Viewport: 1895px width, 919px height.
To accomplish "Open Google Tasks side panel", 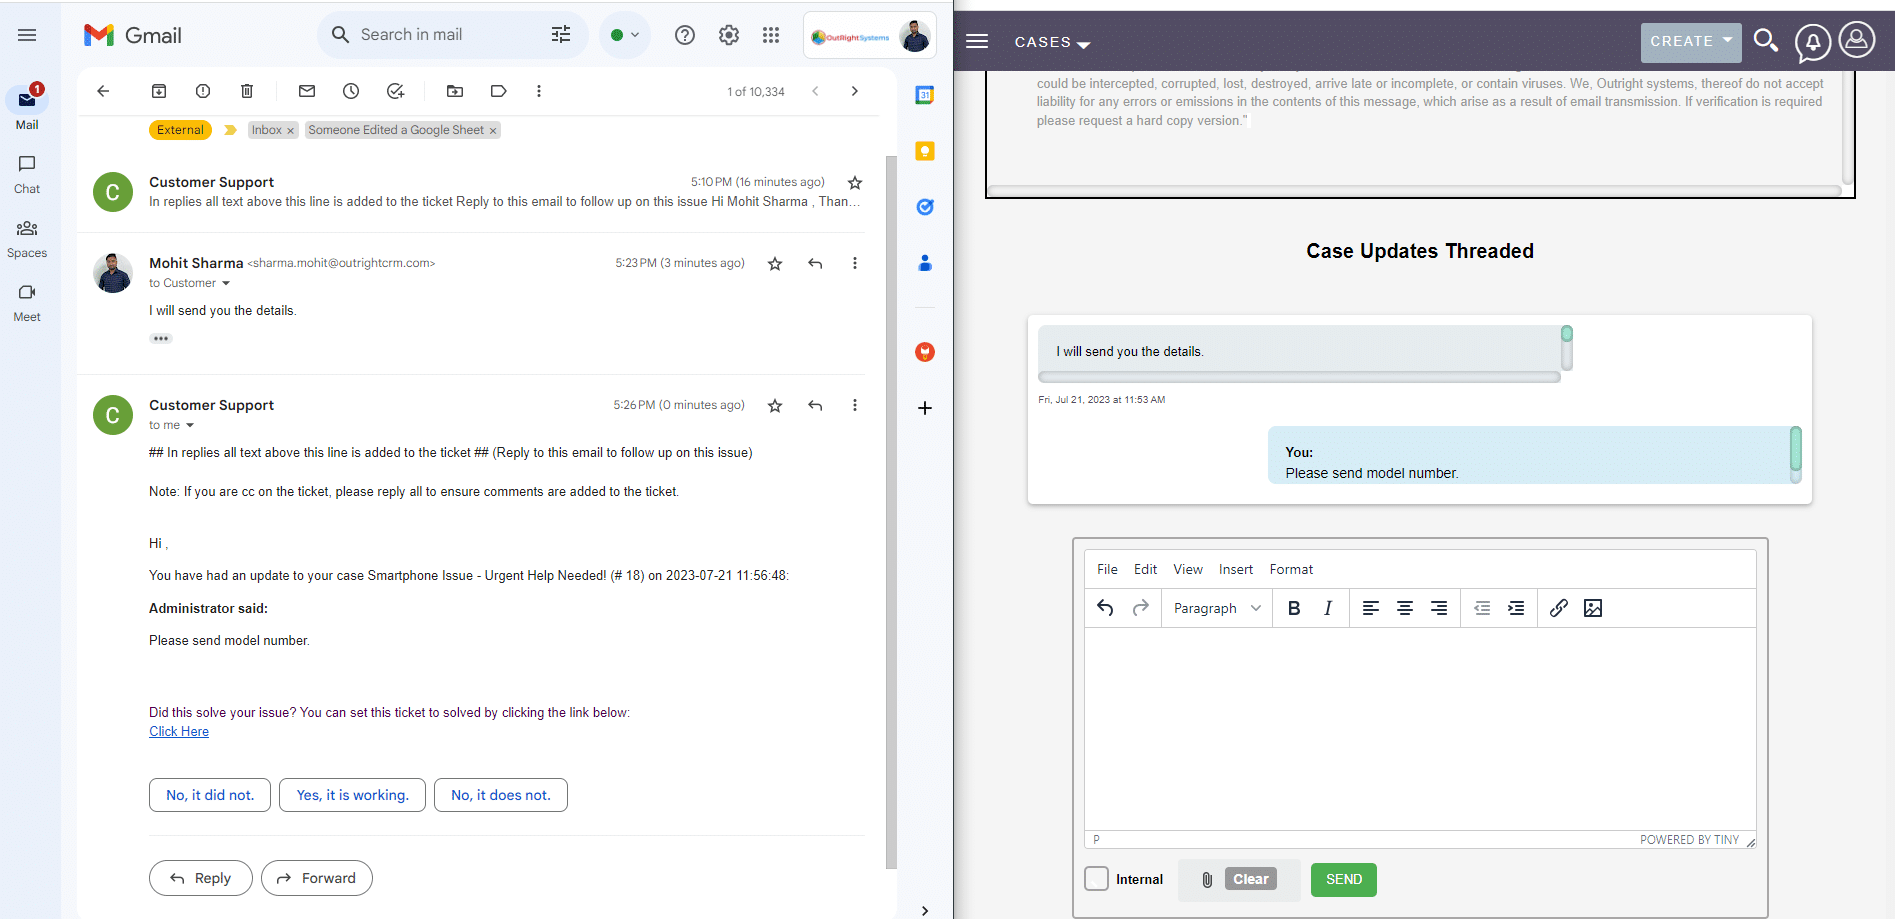I will click(x=925, y=207).
